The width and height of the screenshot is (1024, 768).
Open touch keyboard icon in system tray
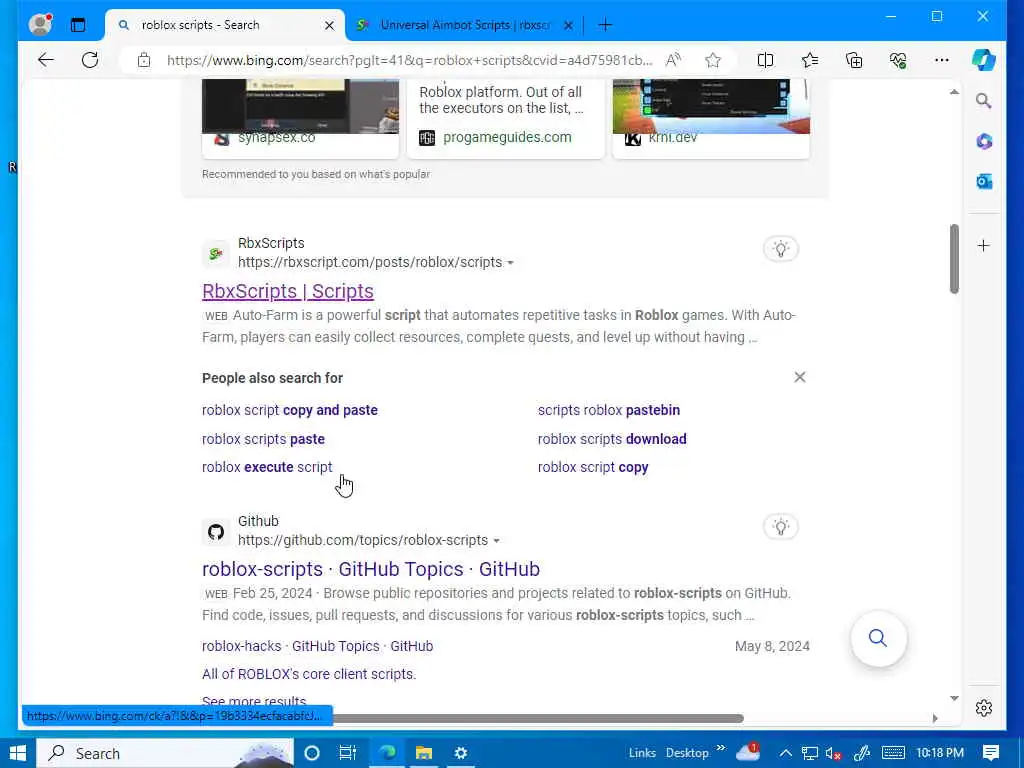pyautogui.click(x=893, y=753)
